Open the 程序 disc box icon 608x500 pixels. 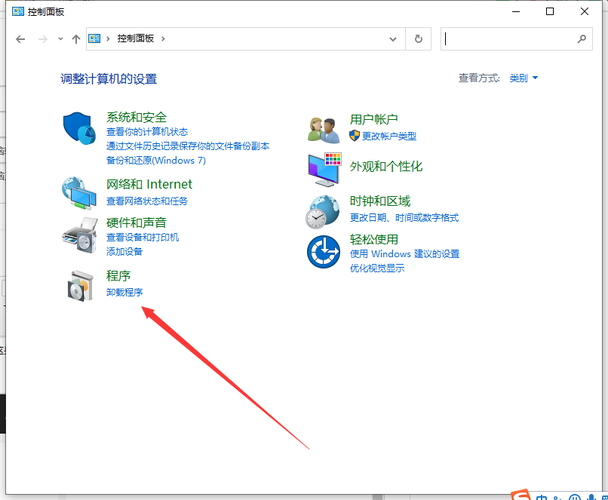click(x=80, y=286)
